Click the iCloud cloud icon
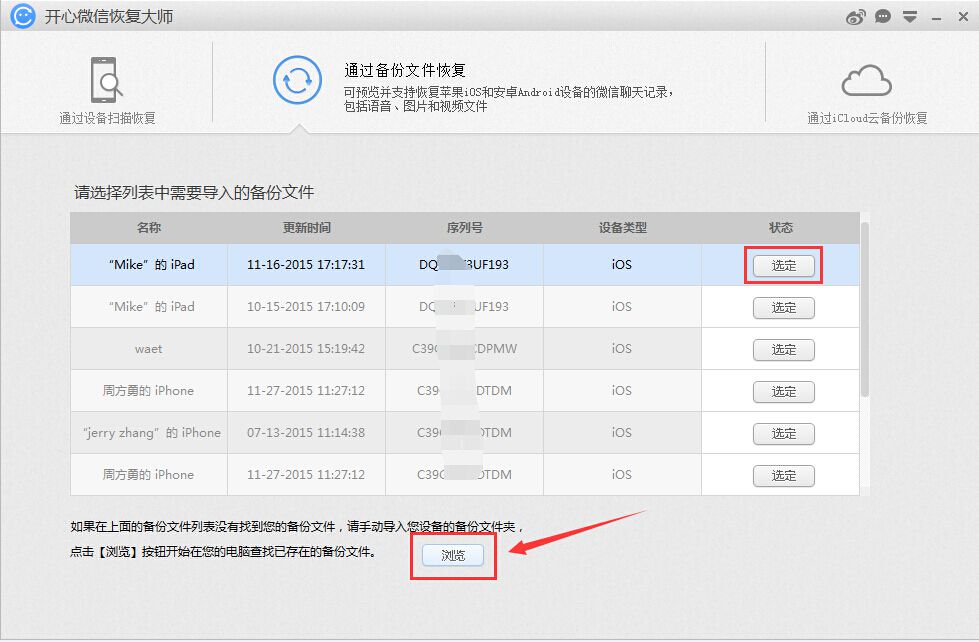The width and height of the screenshot is (979, 642). tap(866, 80)
